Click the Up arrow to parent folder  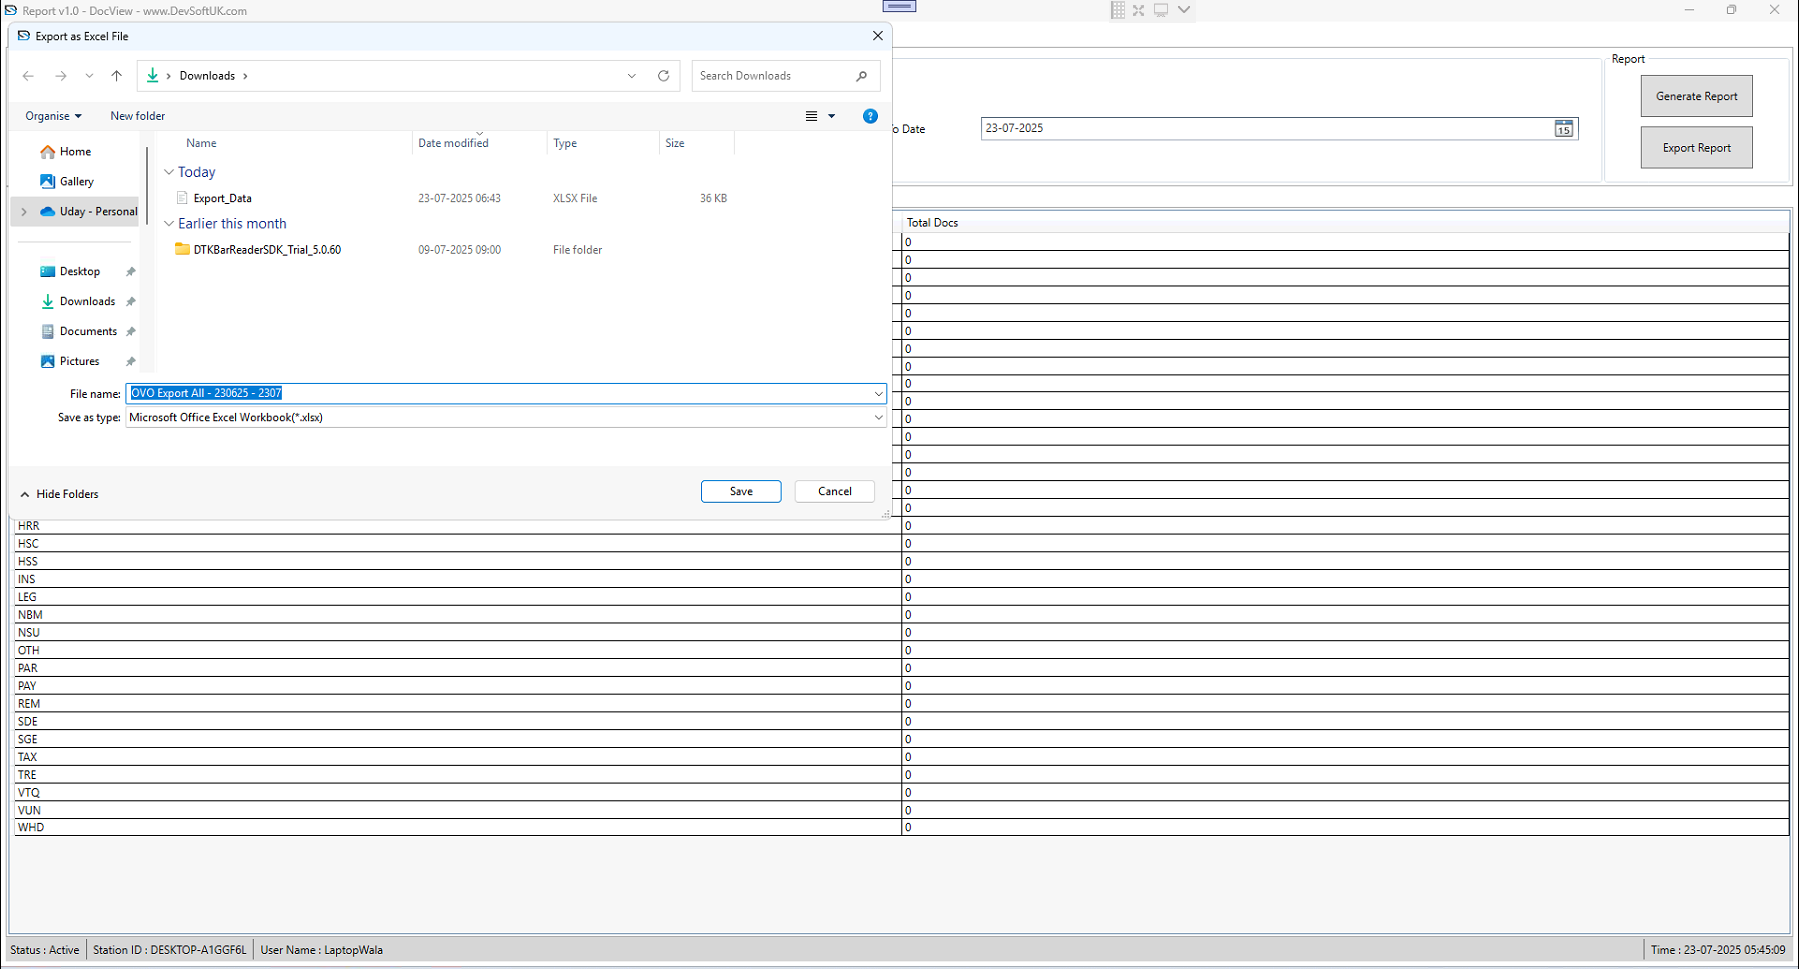point(116,75)
